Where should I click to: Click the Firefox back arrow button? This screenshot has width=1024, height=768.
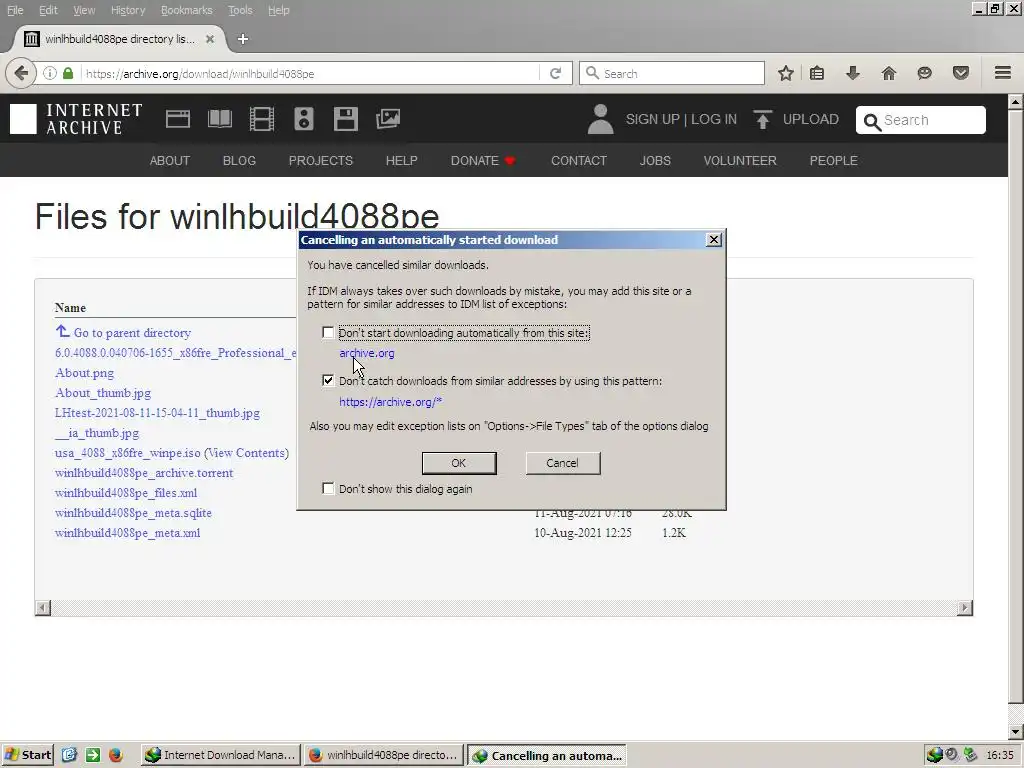click(x=21, y=73)
